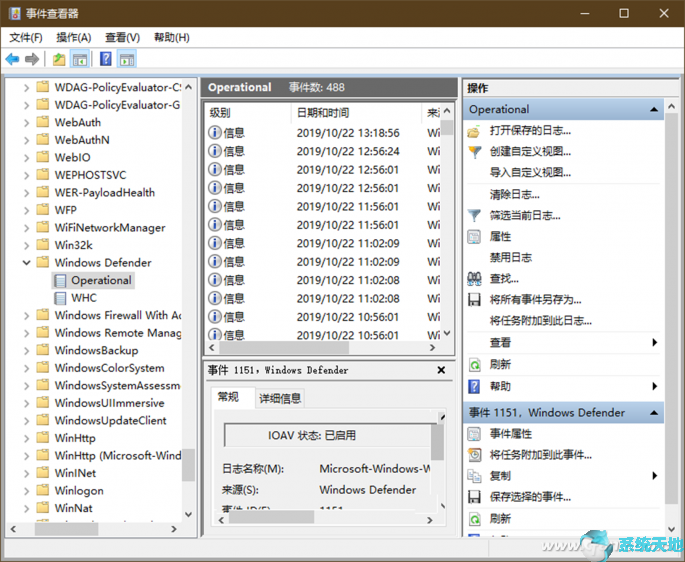Click the save all events disk icon
Screen dimensions: 685x562
(474, 300)
